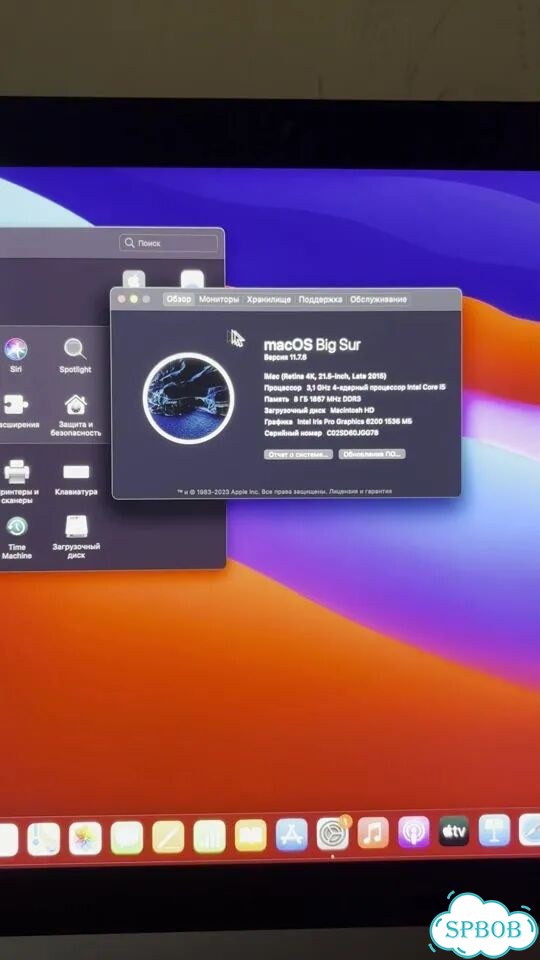Close the About This Mac window
540x960 pixels.
(121, 299)
